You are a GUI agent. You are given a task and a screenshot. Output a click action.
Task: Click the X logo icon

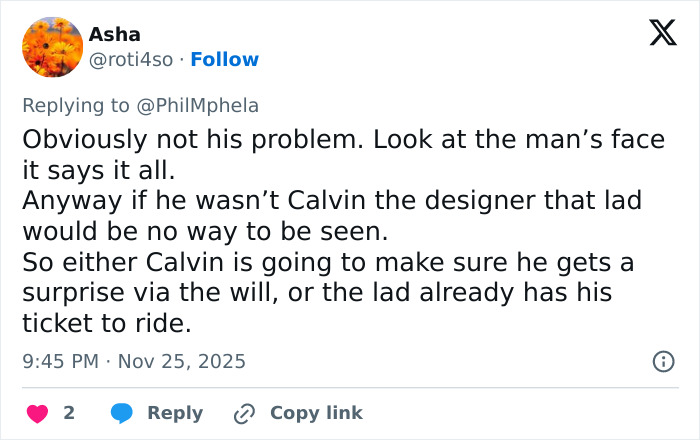click(656, 34)
